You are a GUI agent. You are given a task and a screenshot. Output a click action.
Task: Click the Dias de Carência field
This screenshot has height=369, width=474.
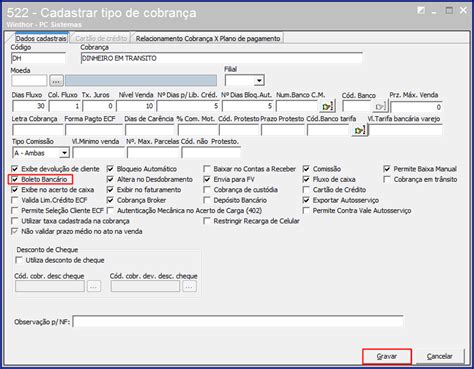click(150, 130)
